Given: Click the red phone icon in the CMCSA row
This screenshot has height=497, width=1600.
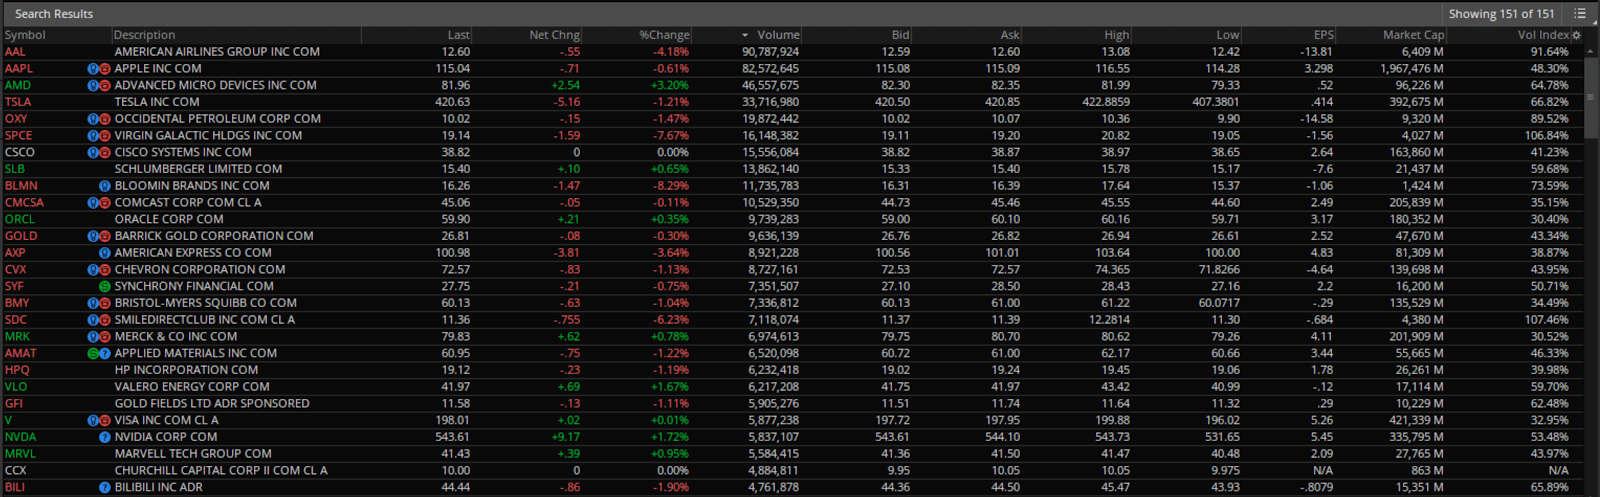Looking at the screenshot, I should [x=105, y=203].
